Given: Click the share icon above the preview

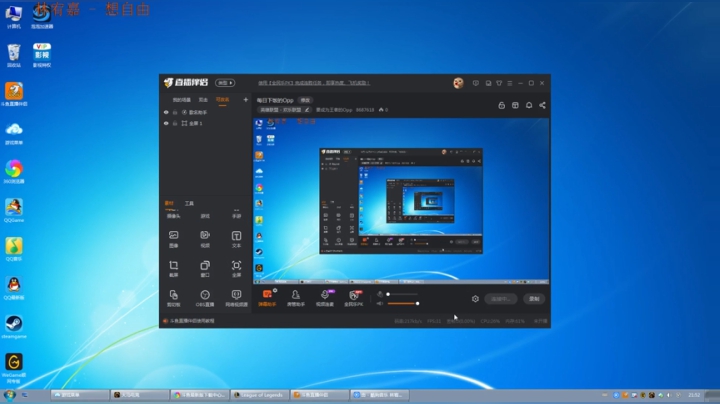Looking at the screenshot, I should coord(542,105).
